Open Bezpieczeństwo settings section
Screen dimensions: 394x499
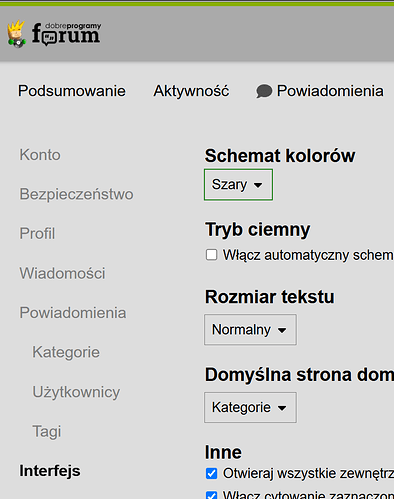tap(76, 194)
